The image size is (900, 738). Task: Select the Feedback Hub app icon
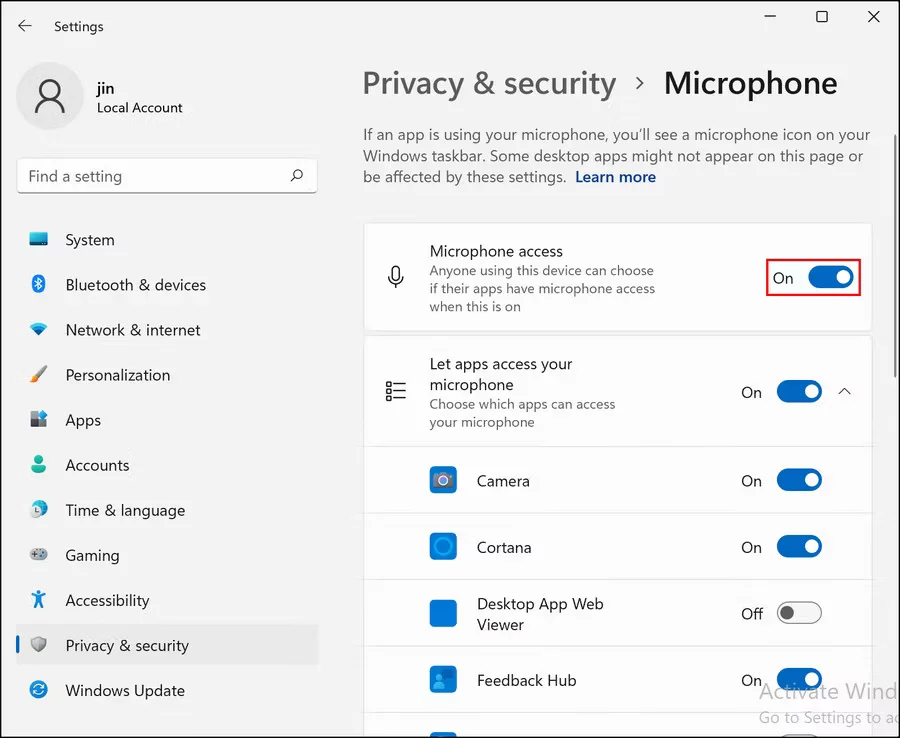pyautogui.click(x=443, y=680)
